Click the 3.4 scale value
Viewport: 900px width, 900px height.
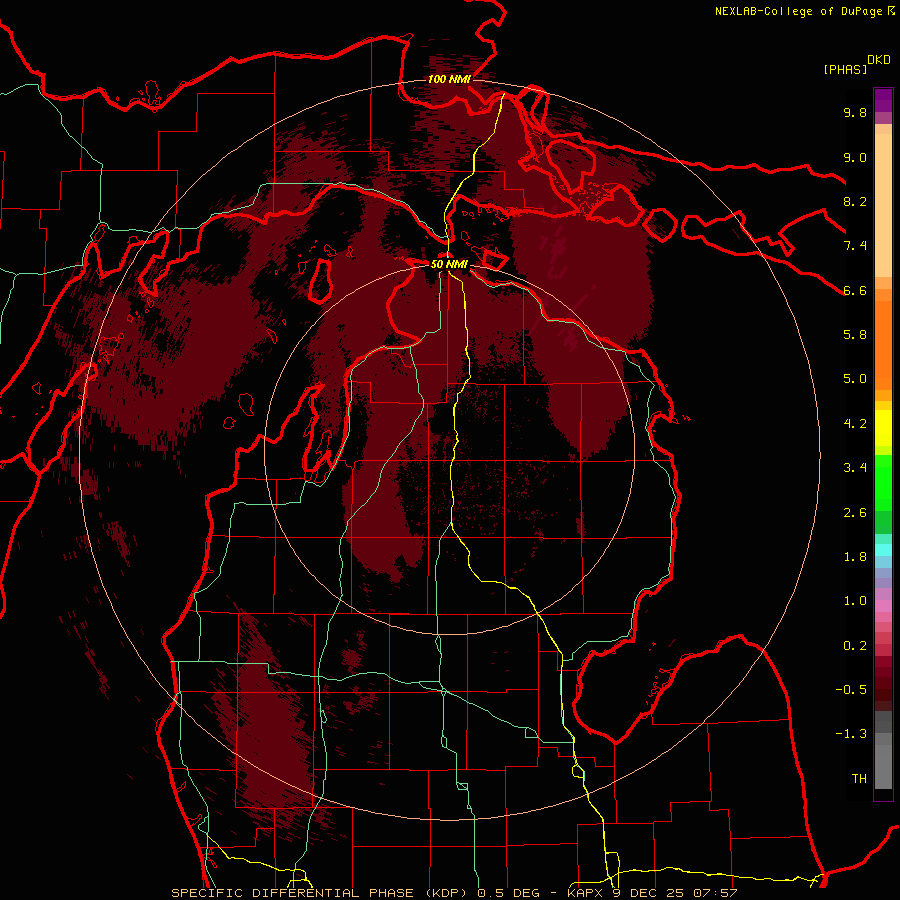(x=855, y=468)
